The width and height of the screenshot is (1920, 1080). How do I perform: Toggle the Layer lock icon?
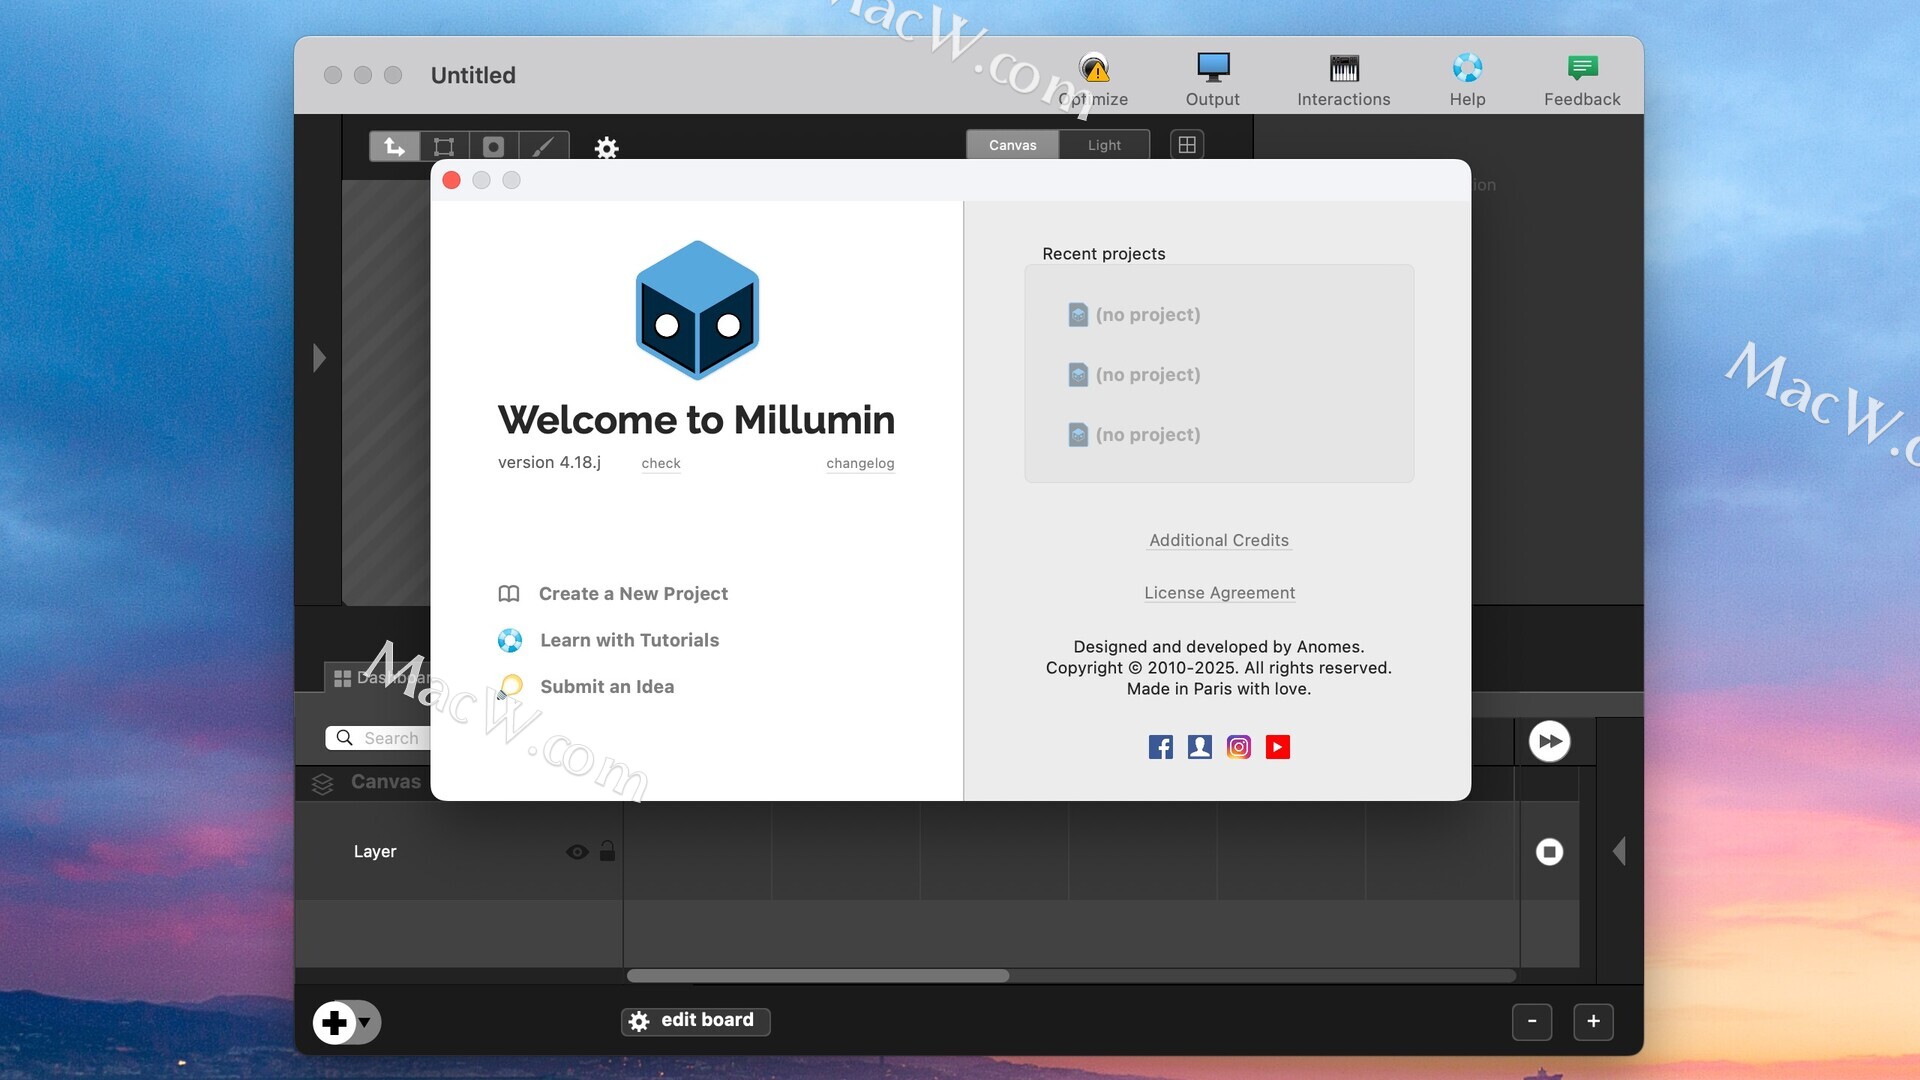[607, 851]
